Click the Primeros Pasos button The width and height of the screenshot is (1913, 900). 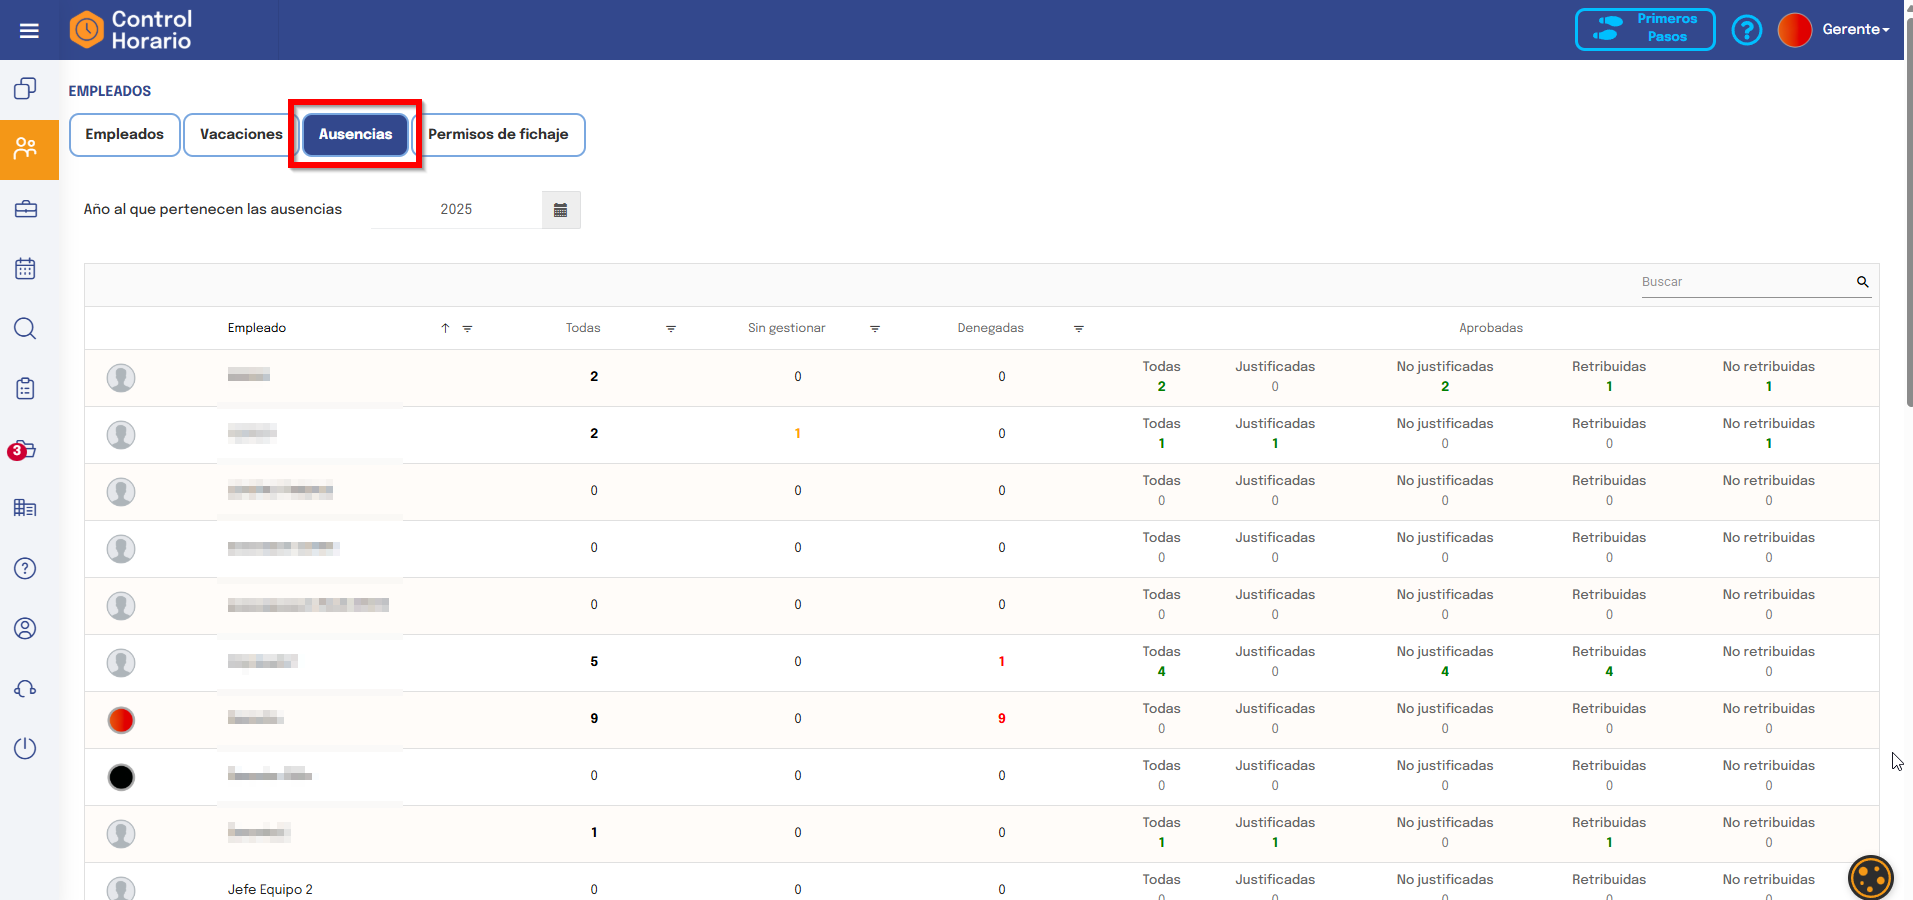point(1645,29)
